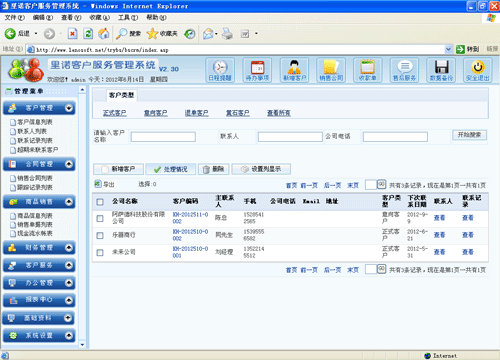This screenshot has height=360, width=500.
Task: Focus the 公司电话 search input field
Action: 395,137
